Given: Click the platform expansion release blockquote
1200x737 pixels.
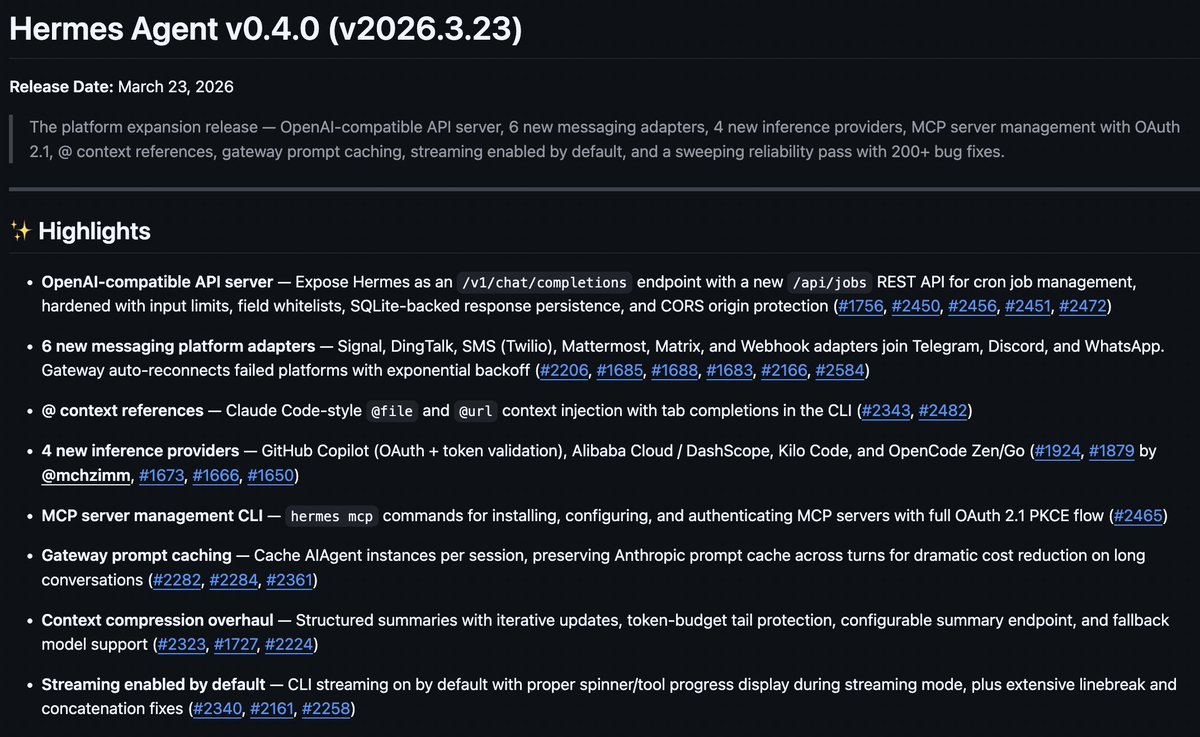Looking at the screenshot, I should 605,140.
